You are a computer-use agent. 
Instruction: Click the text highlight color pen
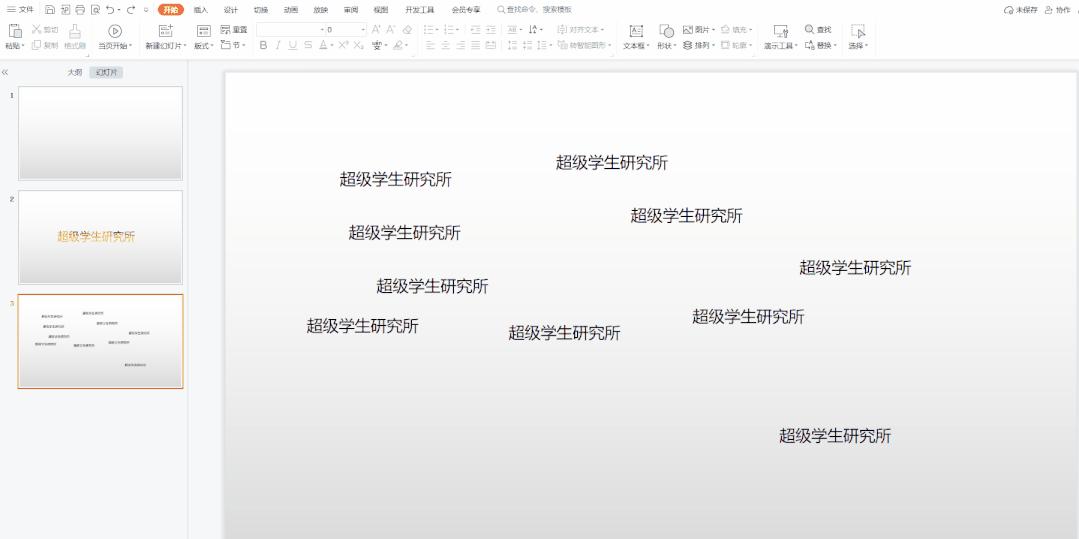(398, 45)
